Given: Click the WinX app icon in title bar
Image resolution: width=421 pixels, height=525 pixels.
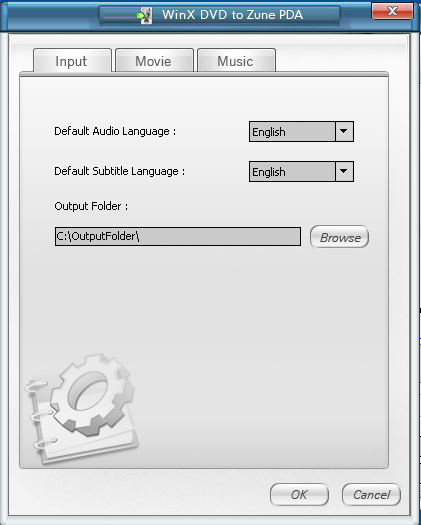Looking at the screenshot, I should point(145,15).
